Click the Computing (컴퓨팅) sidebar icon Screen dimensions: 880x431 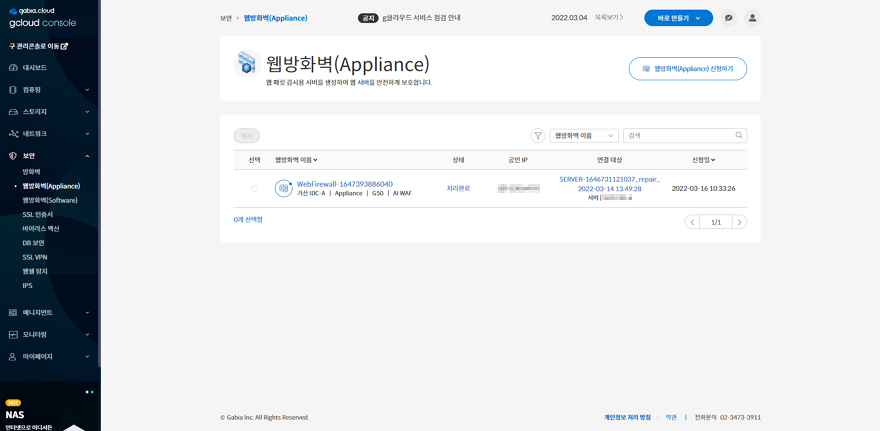tap(13, 90)
